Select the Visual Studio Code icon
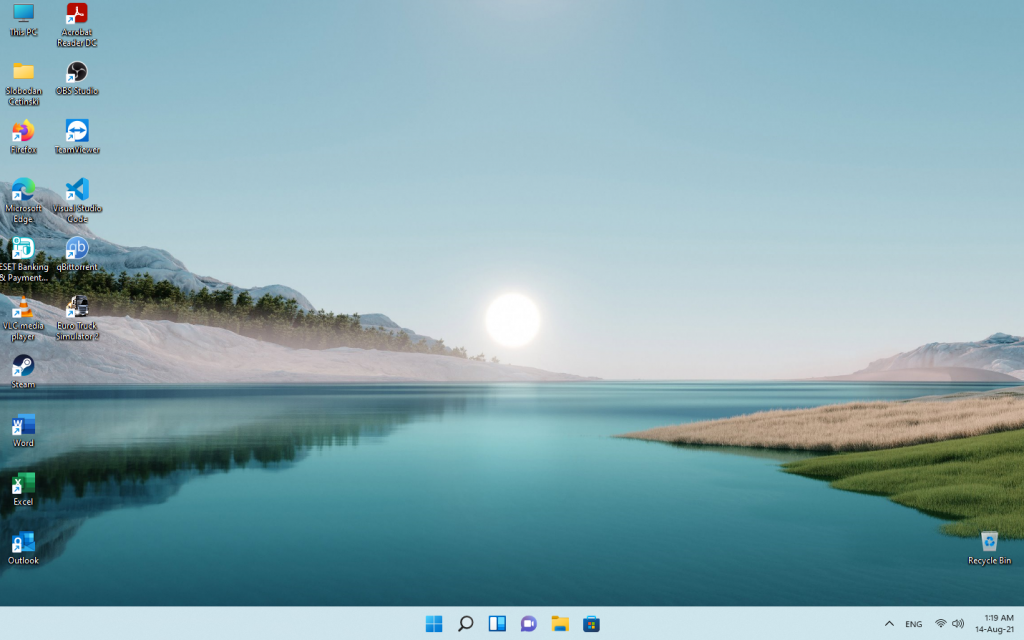The width and height of the screenshot is (1024, 640). [x=77, y=190]
